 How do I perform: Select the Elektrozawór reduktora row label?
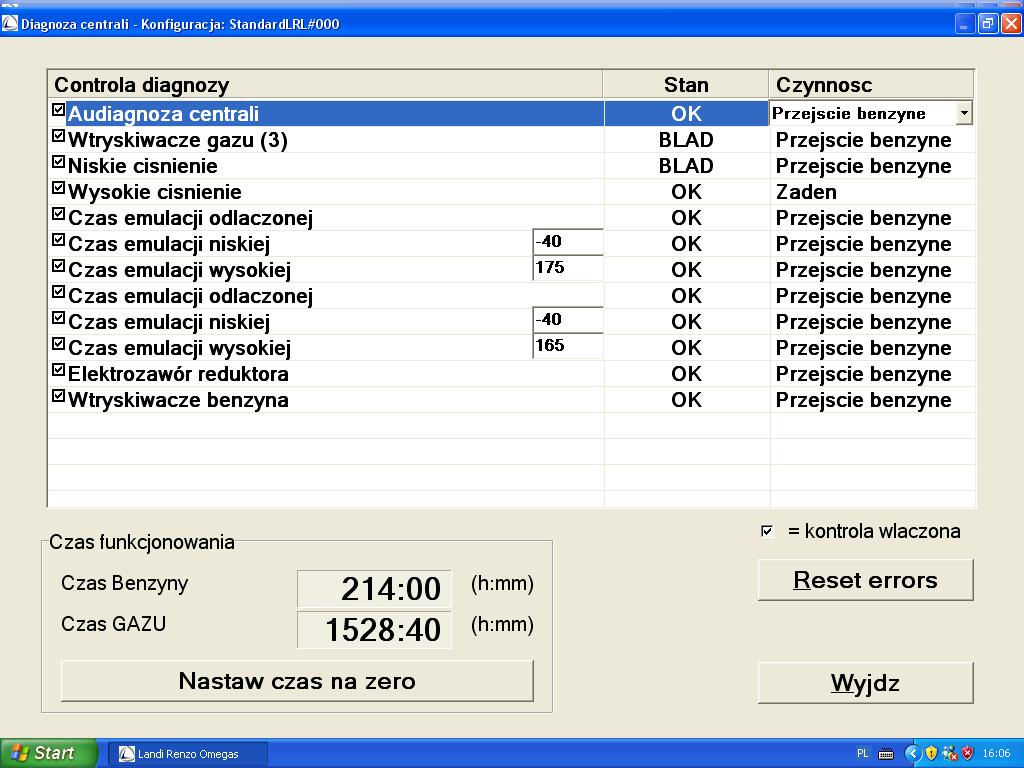point(178,374)
